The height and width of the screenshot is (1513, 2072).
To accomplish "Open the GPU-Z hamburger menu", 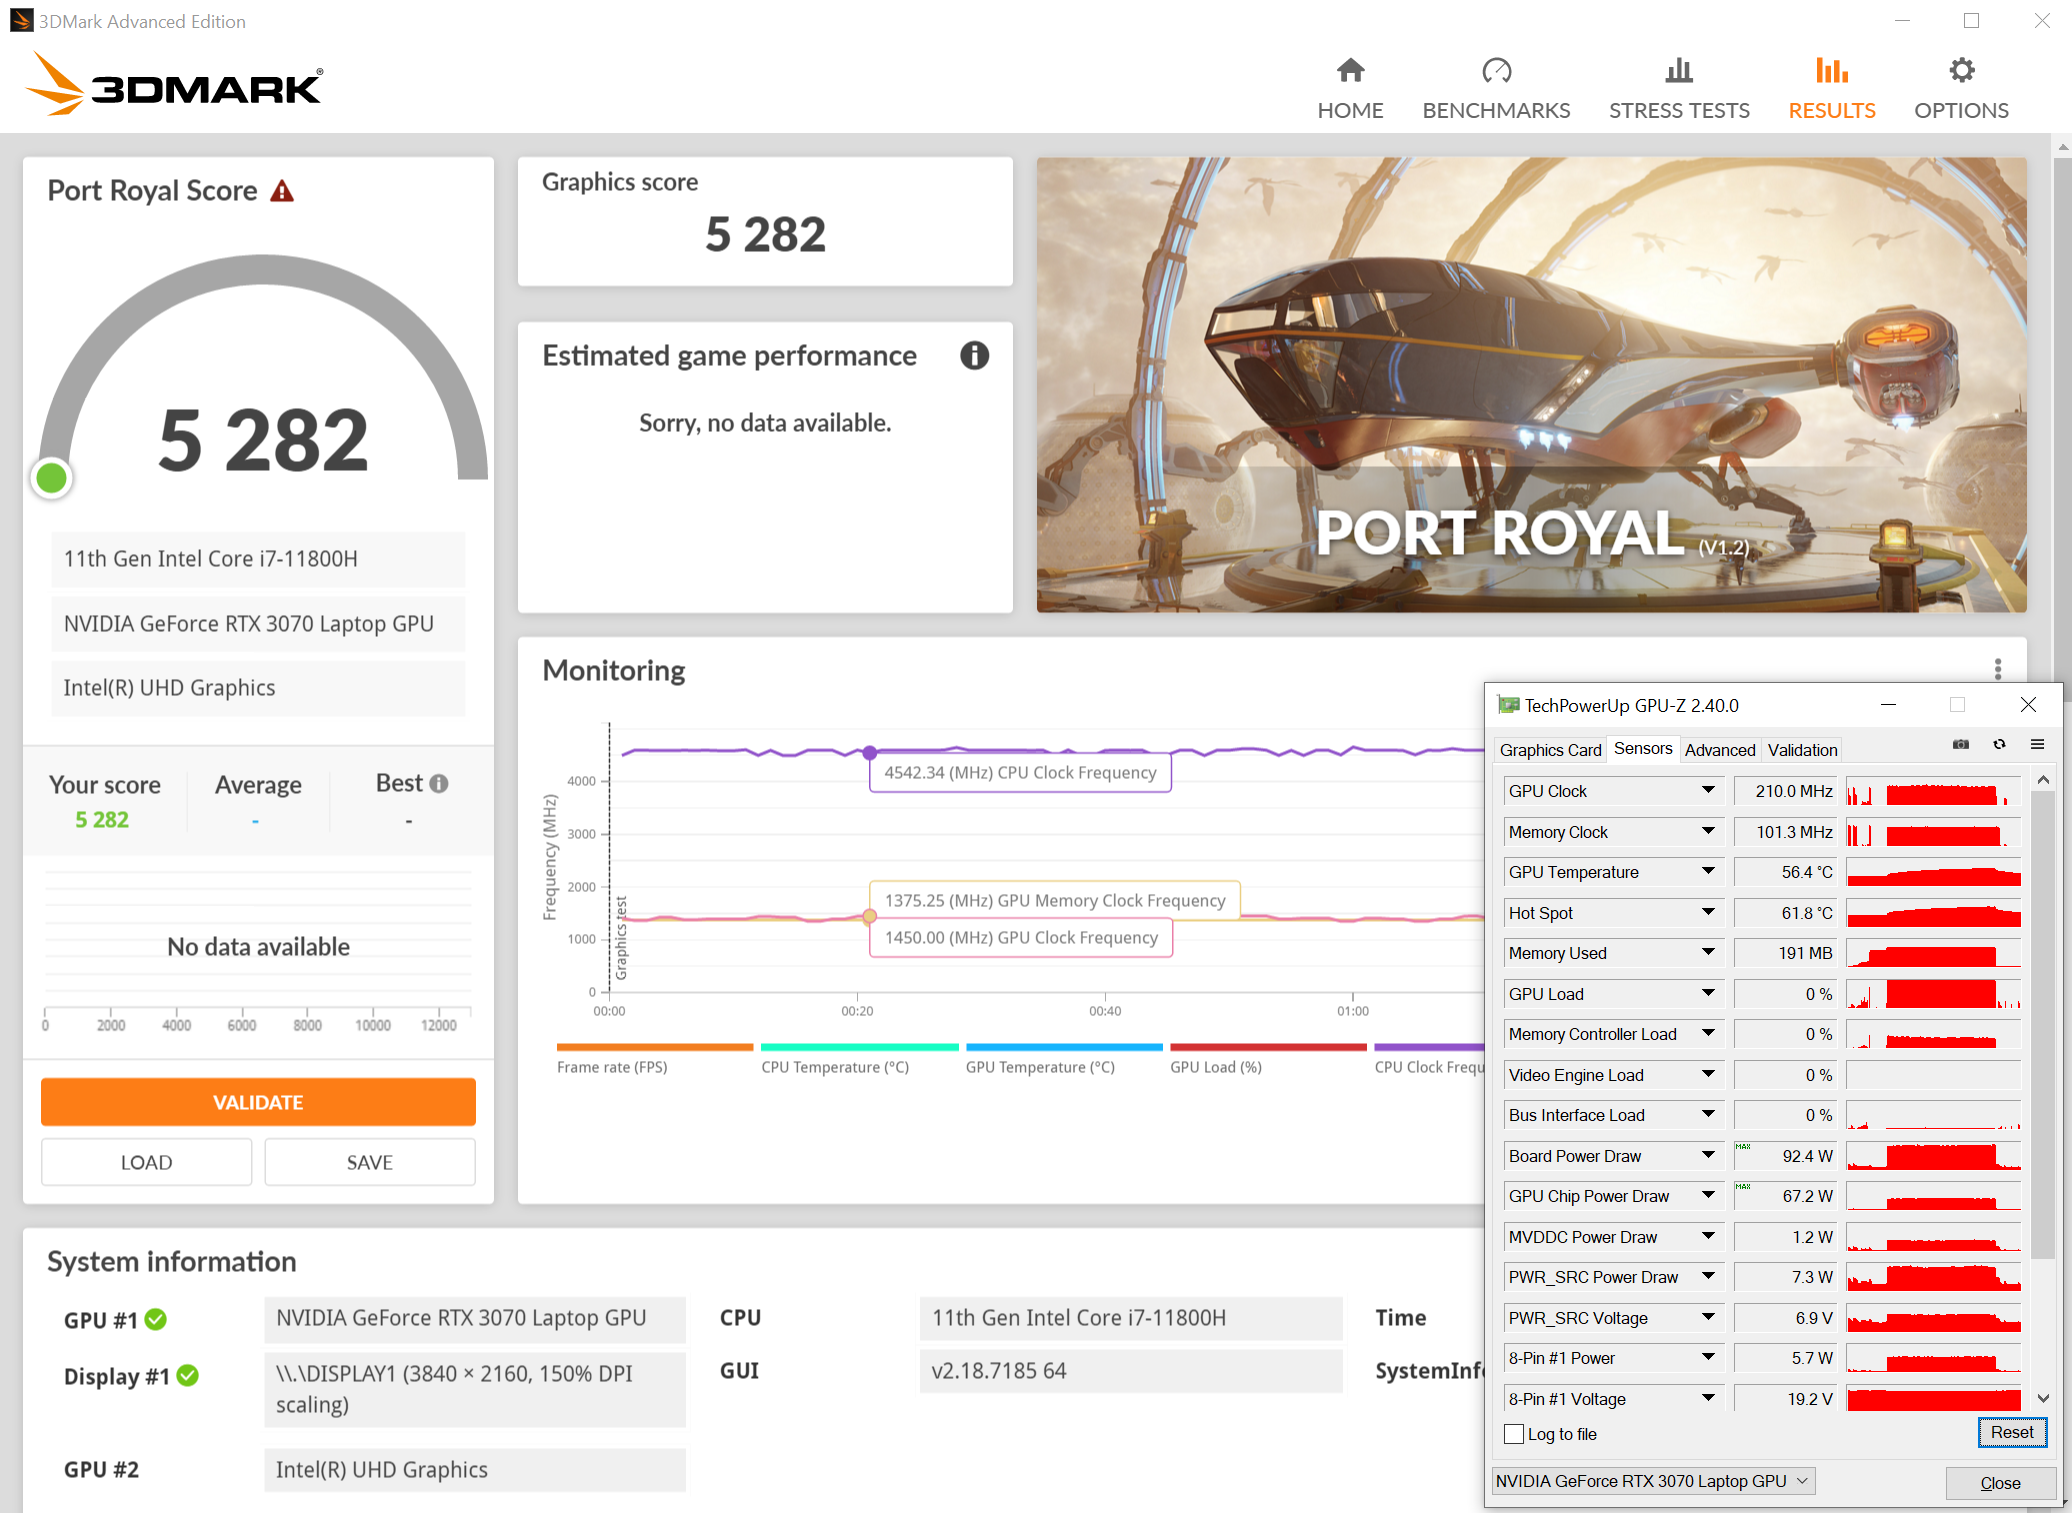I will [x=2037, y=745].
